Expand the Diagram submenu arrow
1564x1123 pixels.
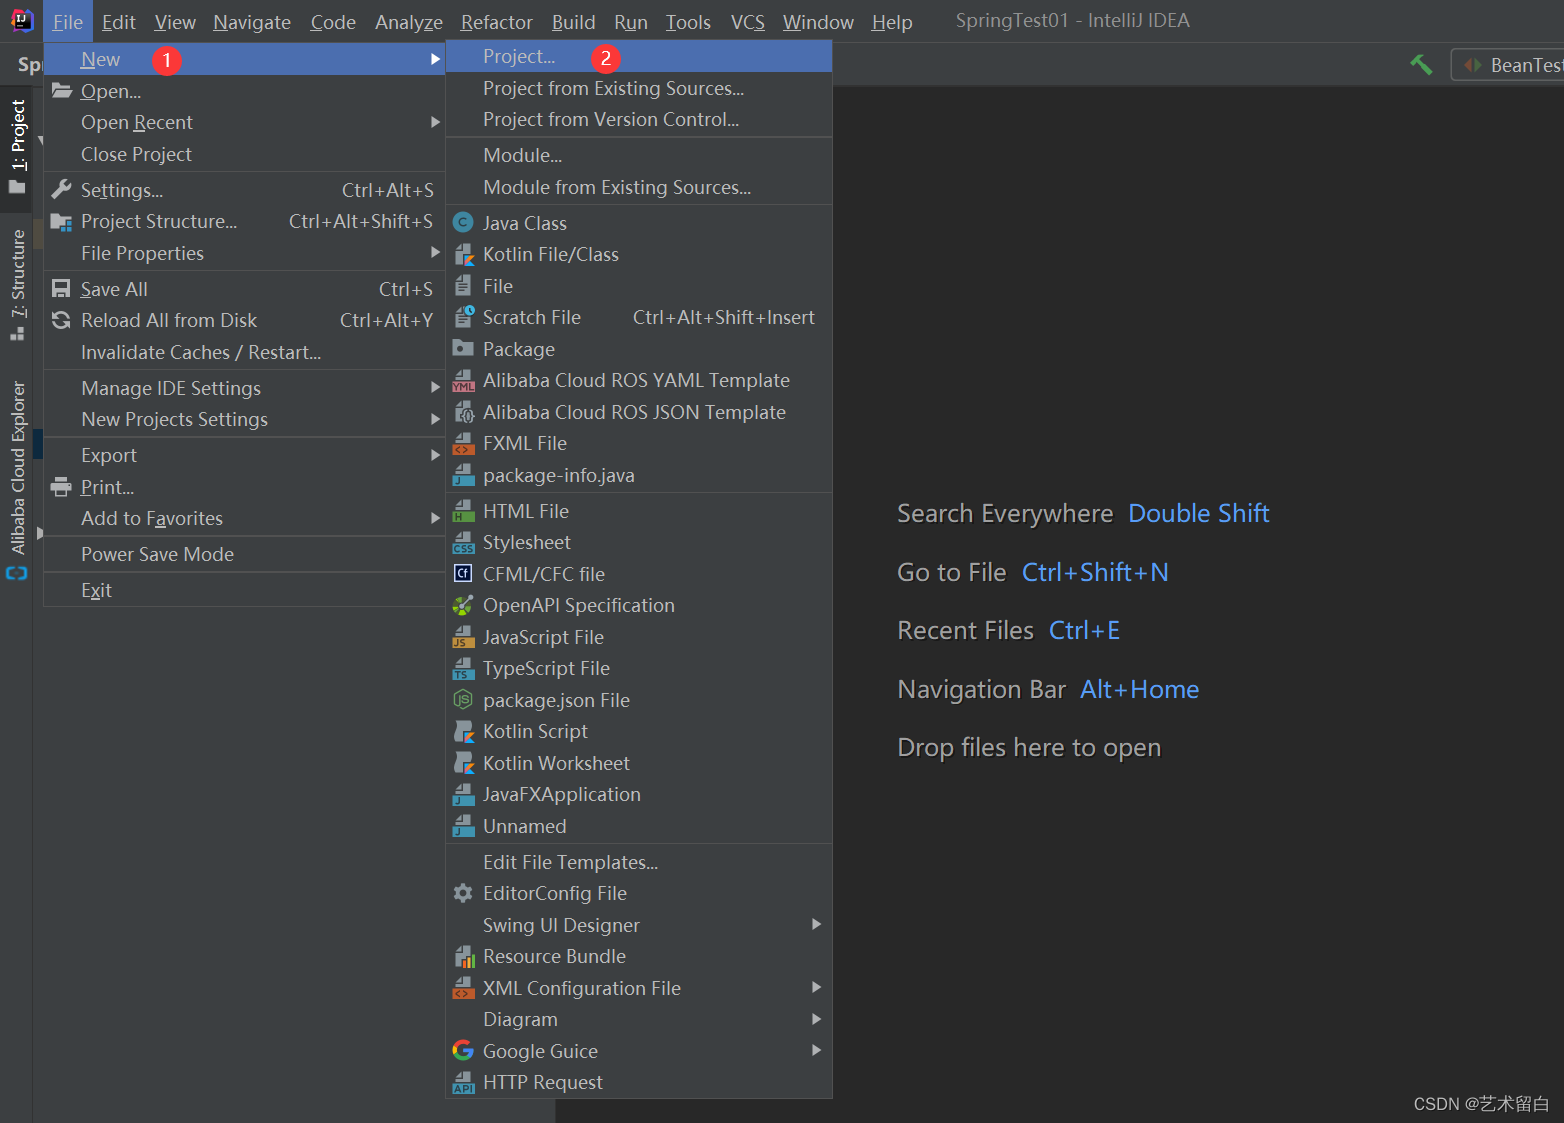coord(816,1019)
